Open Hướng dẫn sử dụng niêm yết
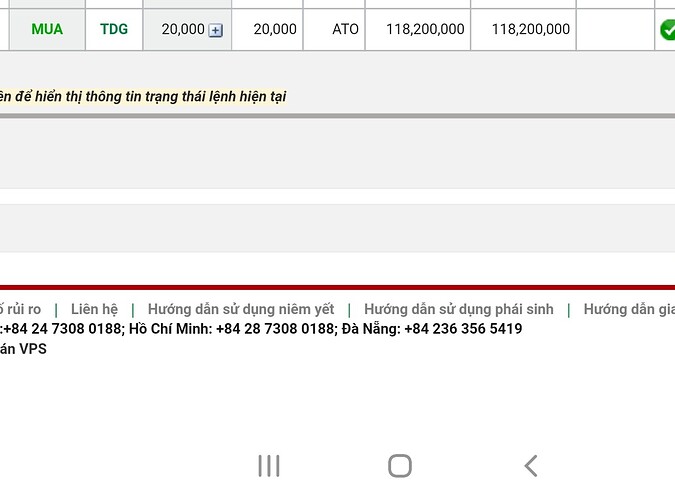 (241, 309)
